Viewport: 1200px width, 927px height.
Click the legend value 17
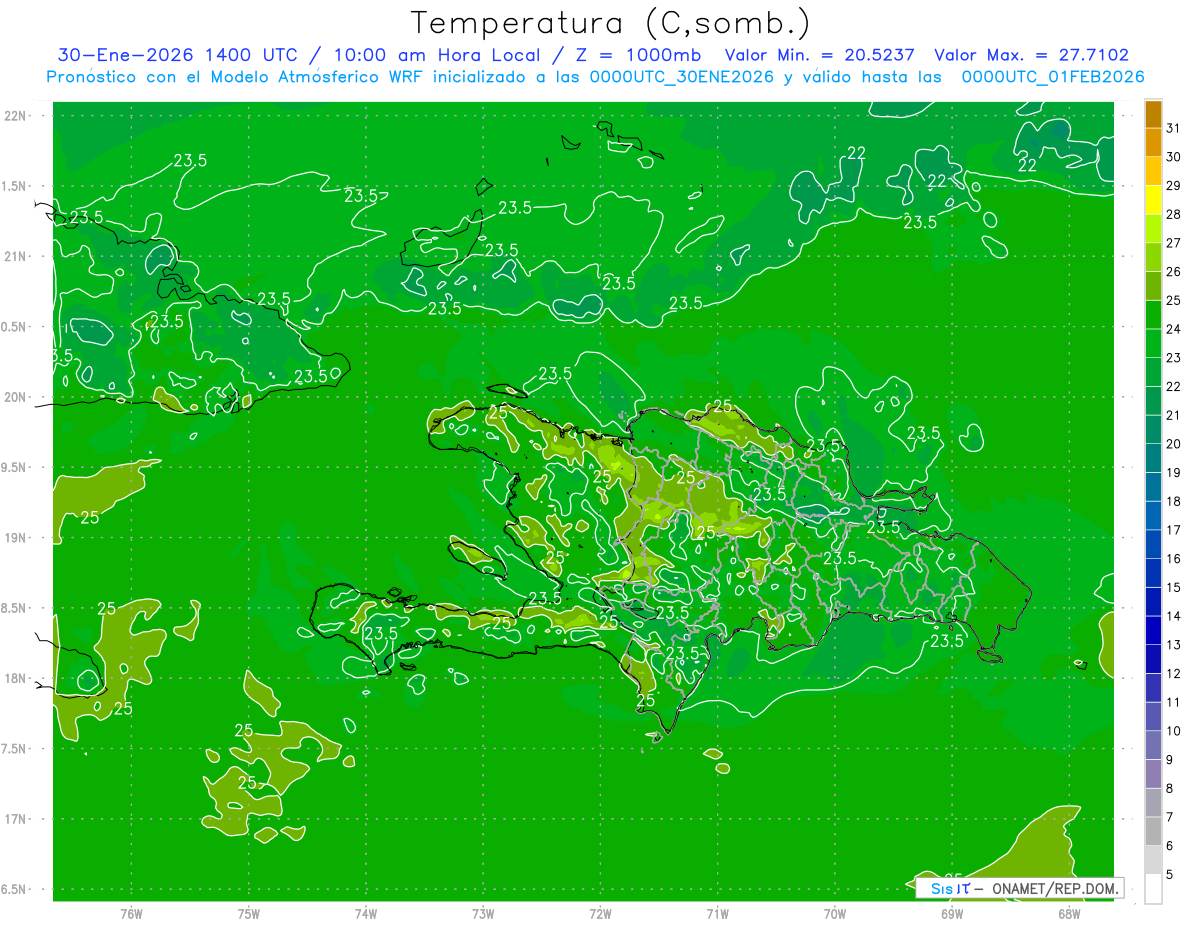click(1173, 530)
